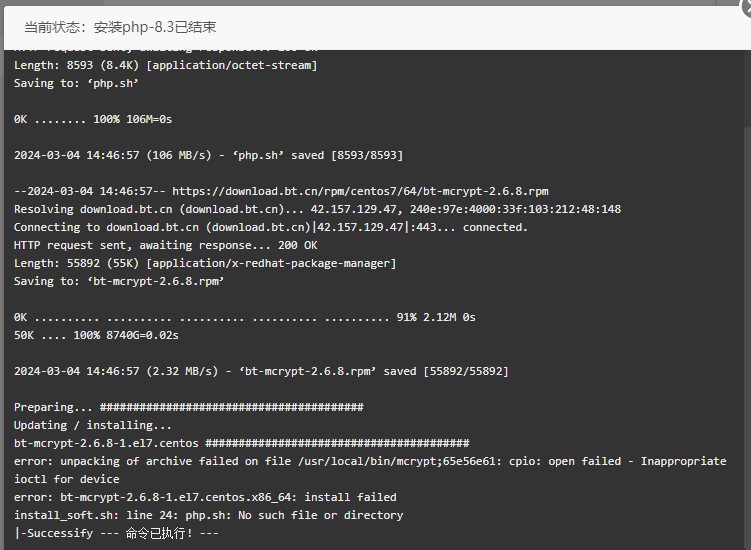This screenshot has width=751, height=550.
Task: Click the '|-Successify --- 命令已执行!' line
Action: (116, 533)
